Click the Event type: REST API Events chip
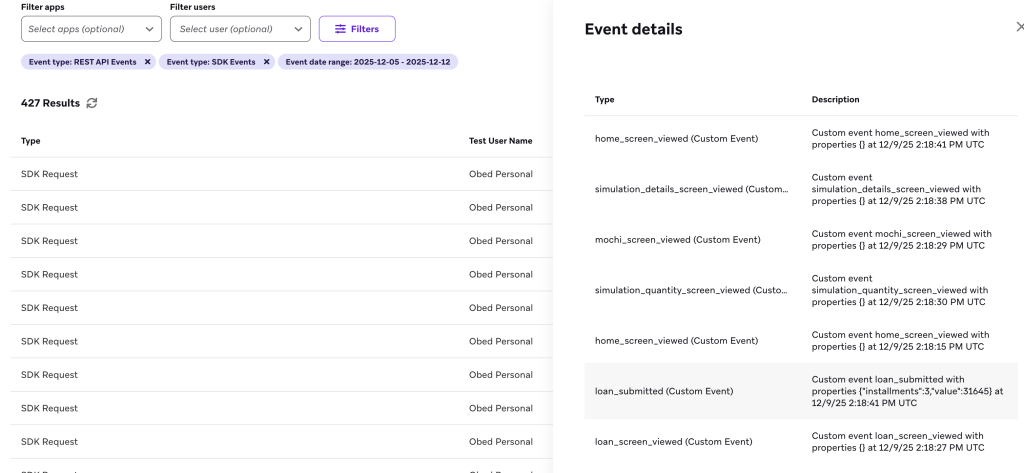 coord(82,62)
